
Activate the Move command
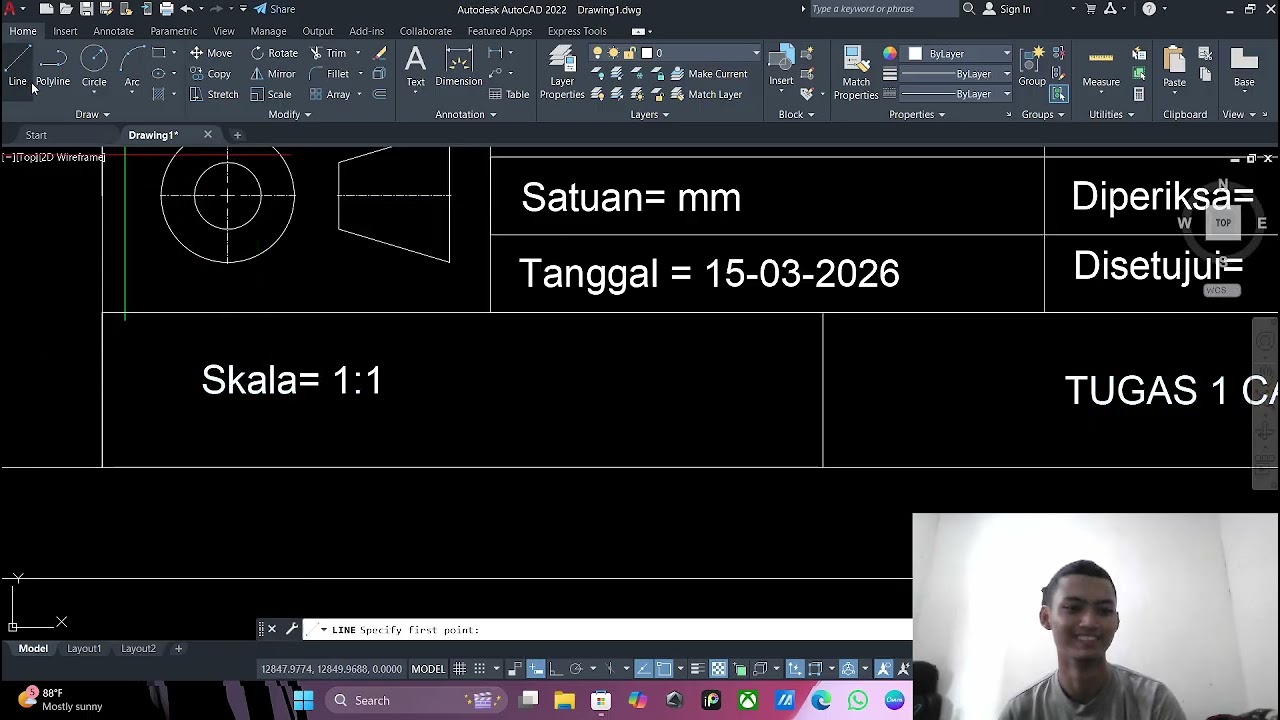pos(211,53)
